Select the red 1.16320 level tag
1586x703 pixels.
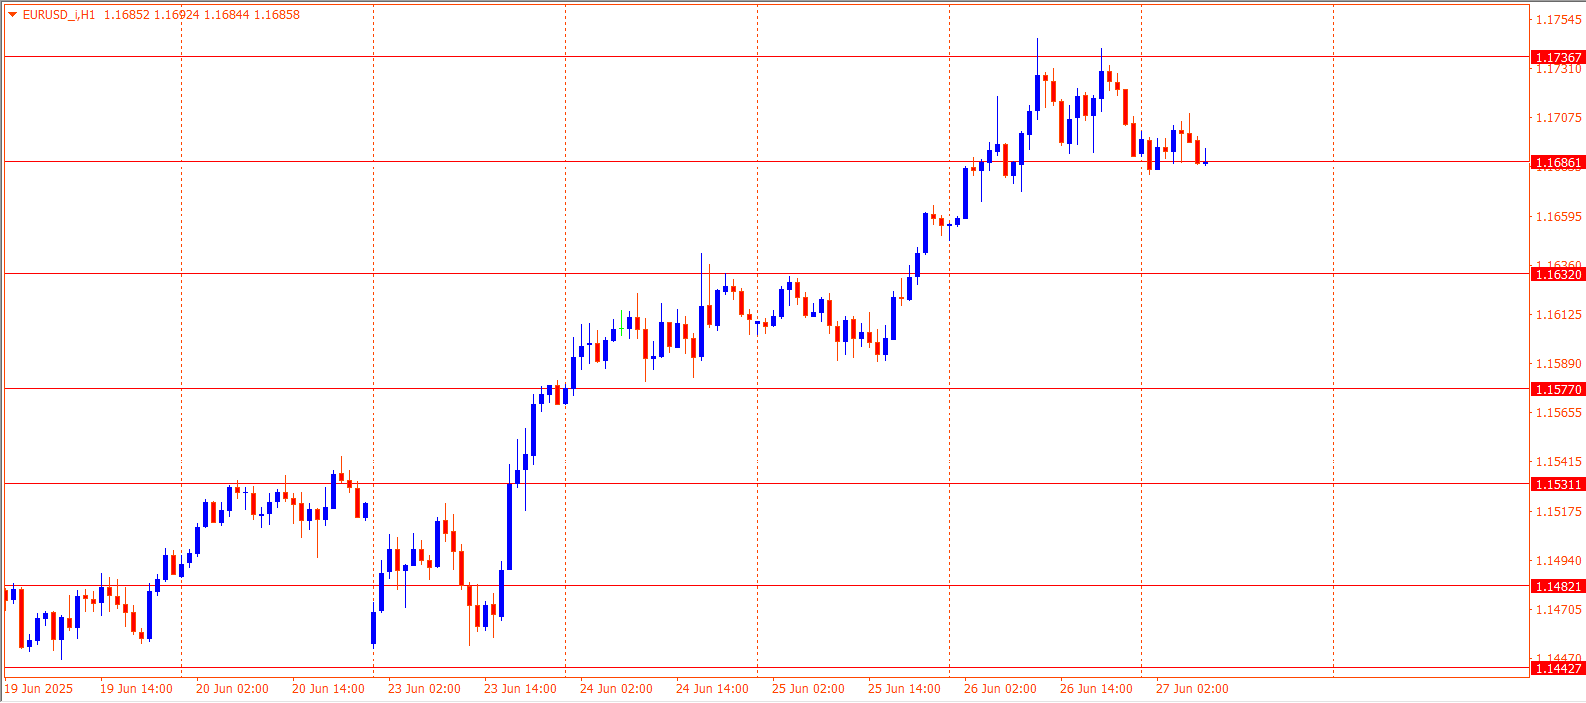click(x=1558, y=274)
